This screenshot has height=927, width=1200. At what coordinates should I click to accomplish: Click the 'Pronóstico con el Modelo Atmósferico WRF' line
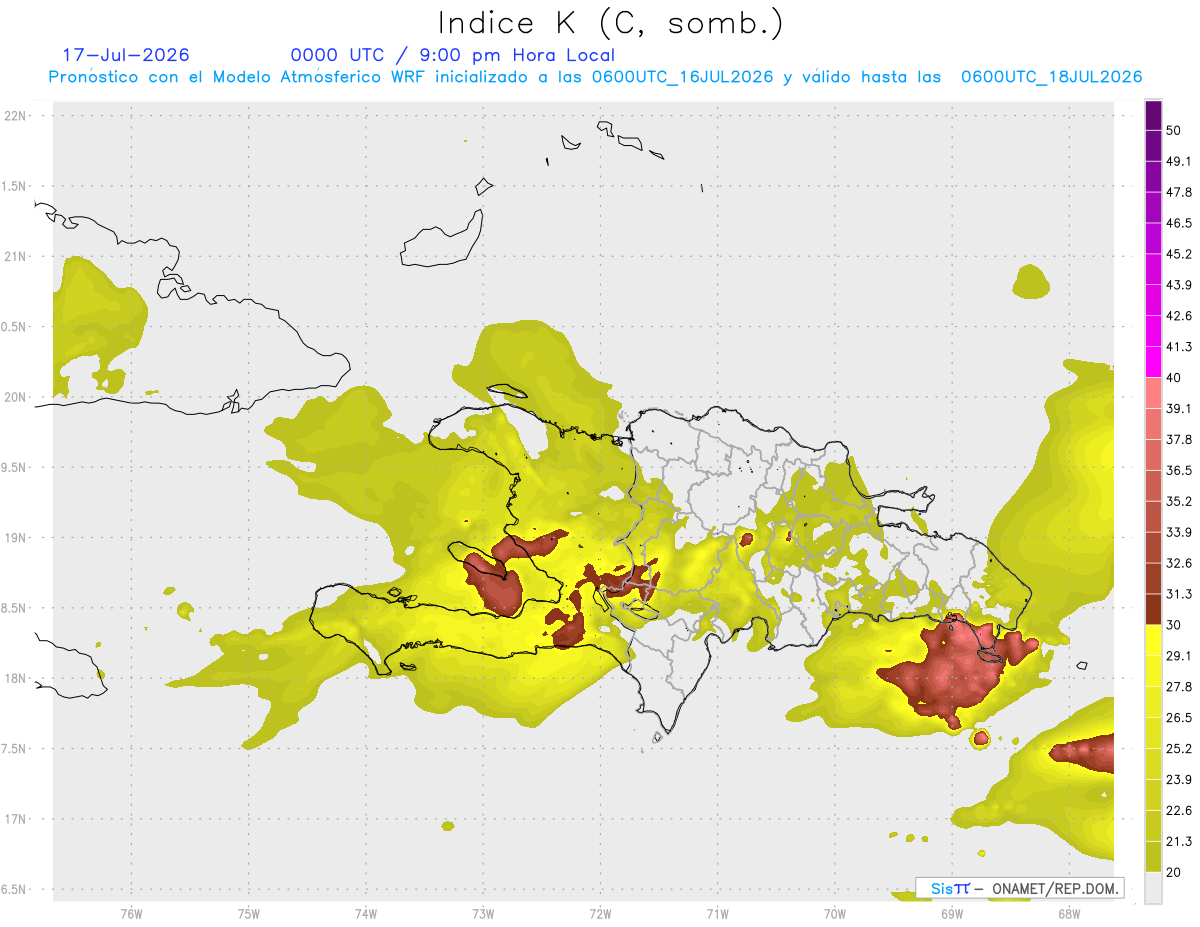(594, 77)
